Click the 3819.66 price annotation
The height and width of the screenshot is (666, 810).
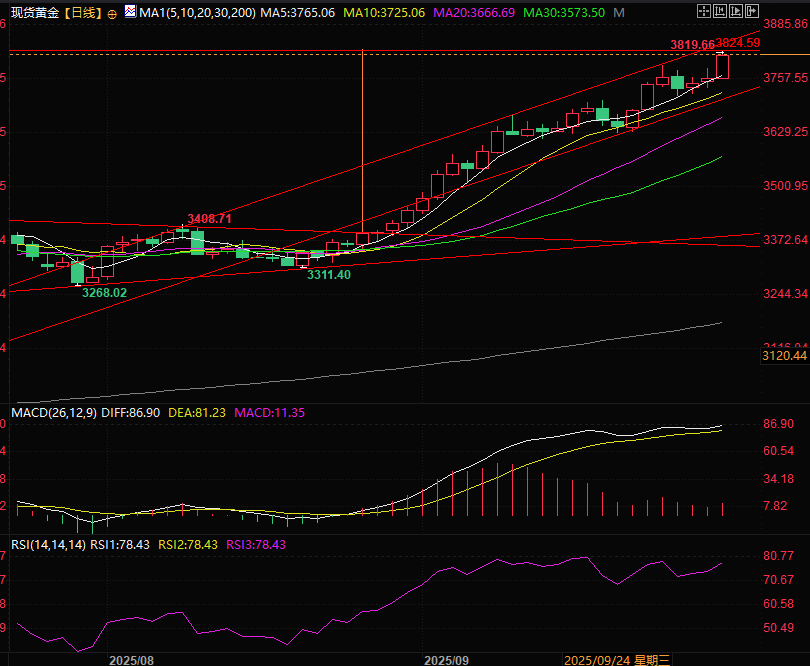coord(693,45)
